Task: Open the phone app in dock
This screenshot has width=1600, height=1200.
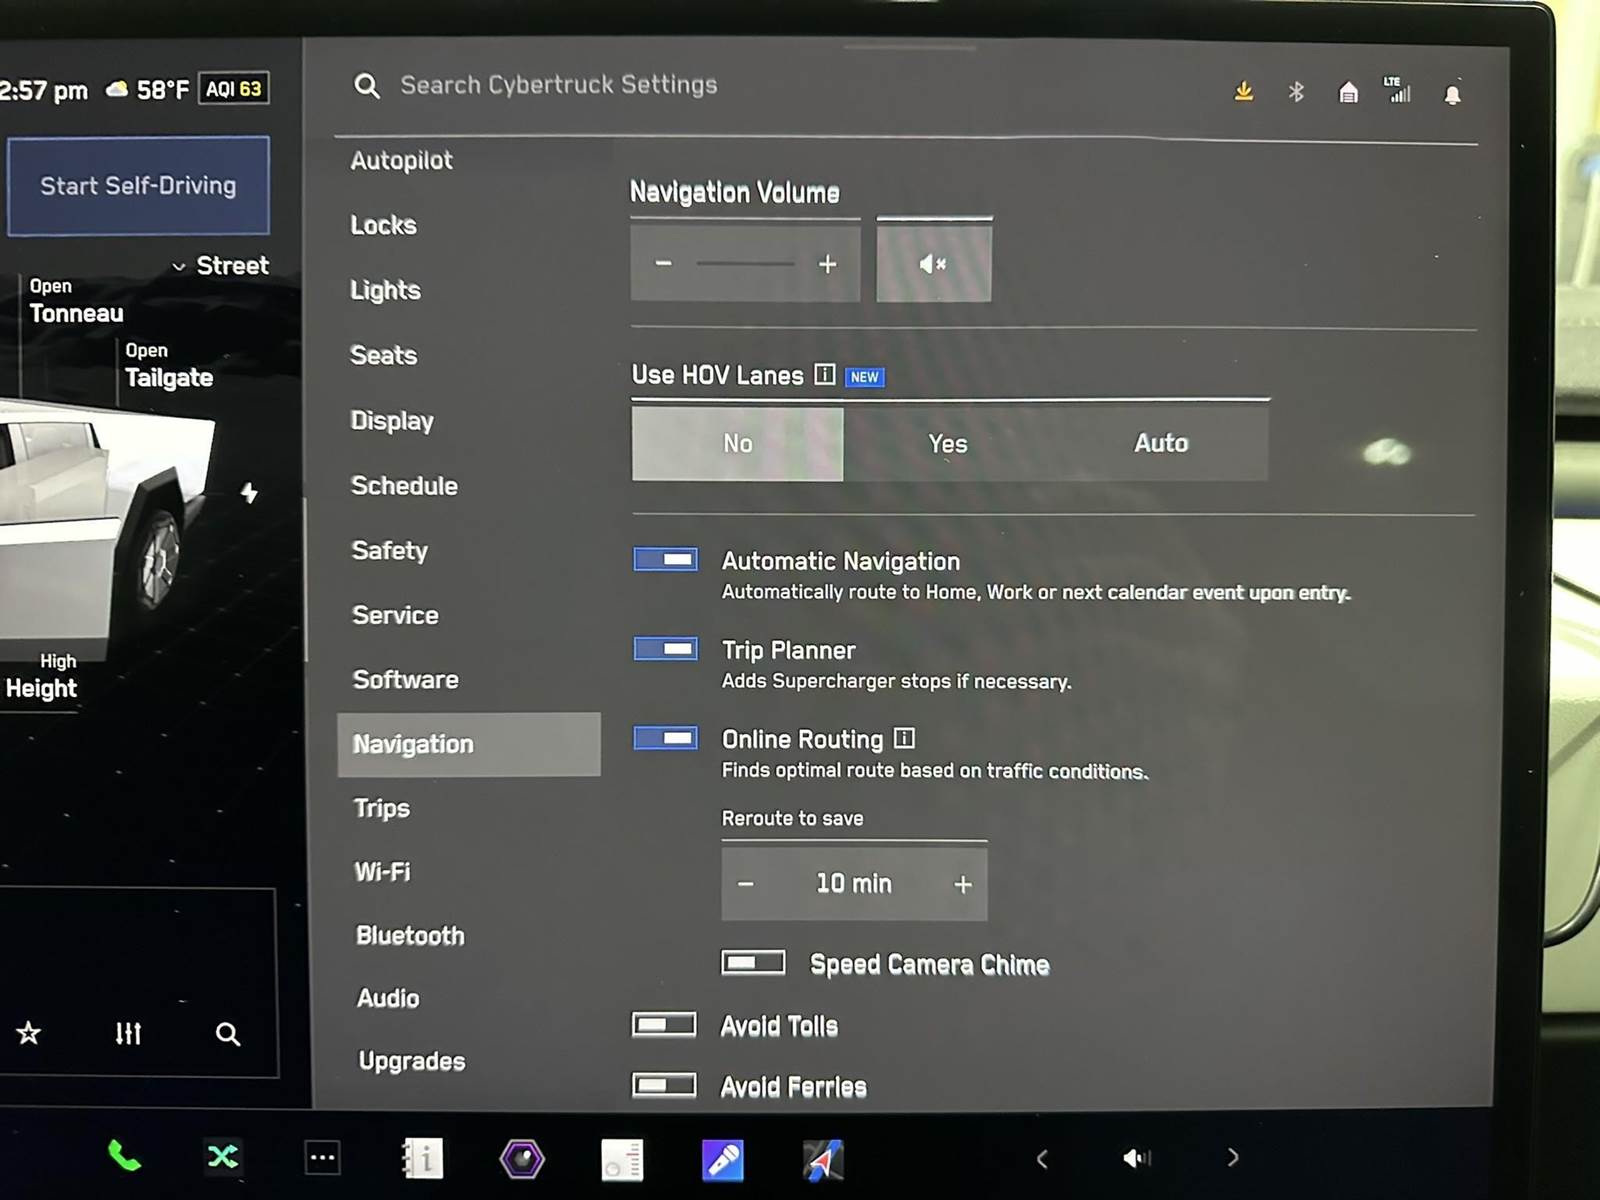Action: coord(124,1157)
